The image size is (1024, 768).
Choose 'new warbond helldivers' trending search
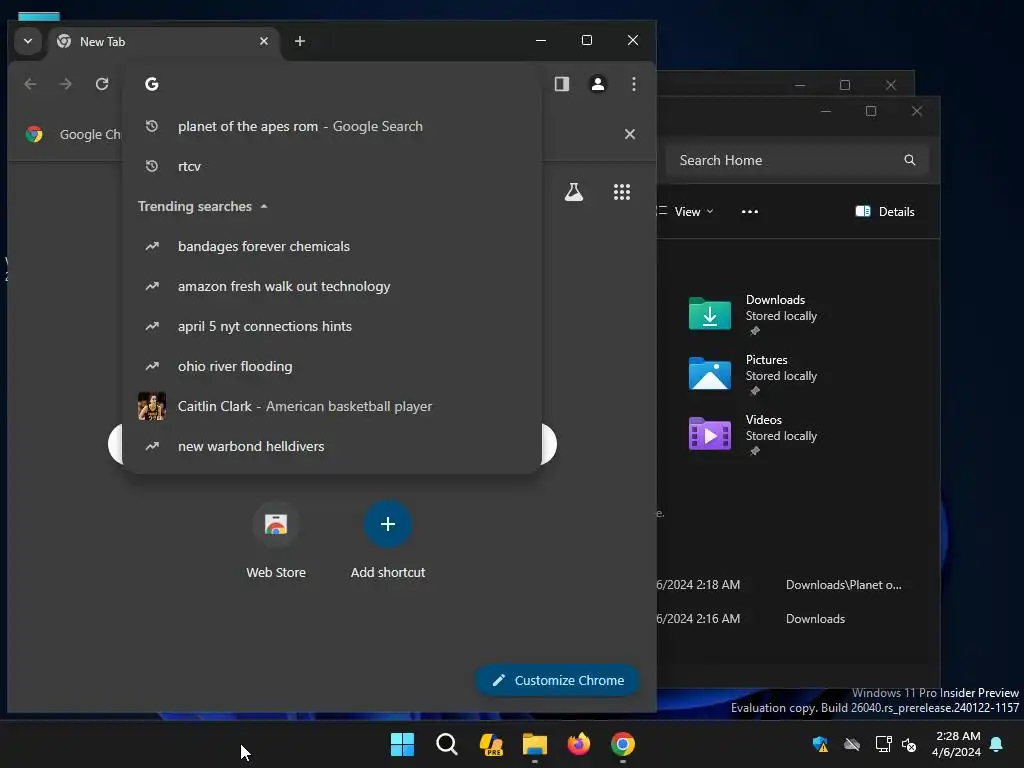point(332,446)
